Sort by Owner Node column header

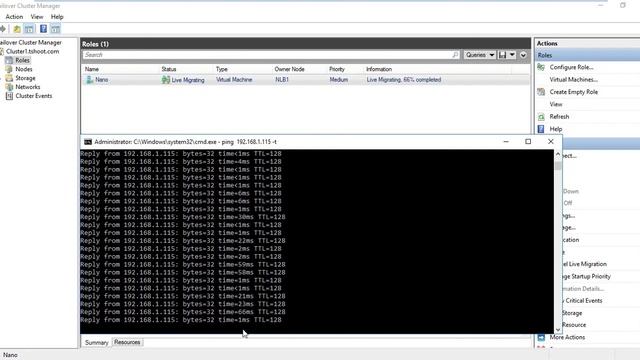tap(289, 69)
